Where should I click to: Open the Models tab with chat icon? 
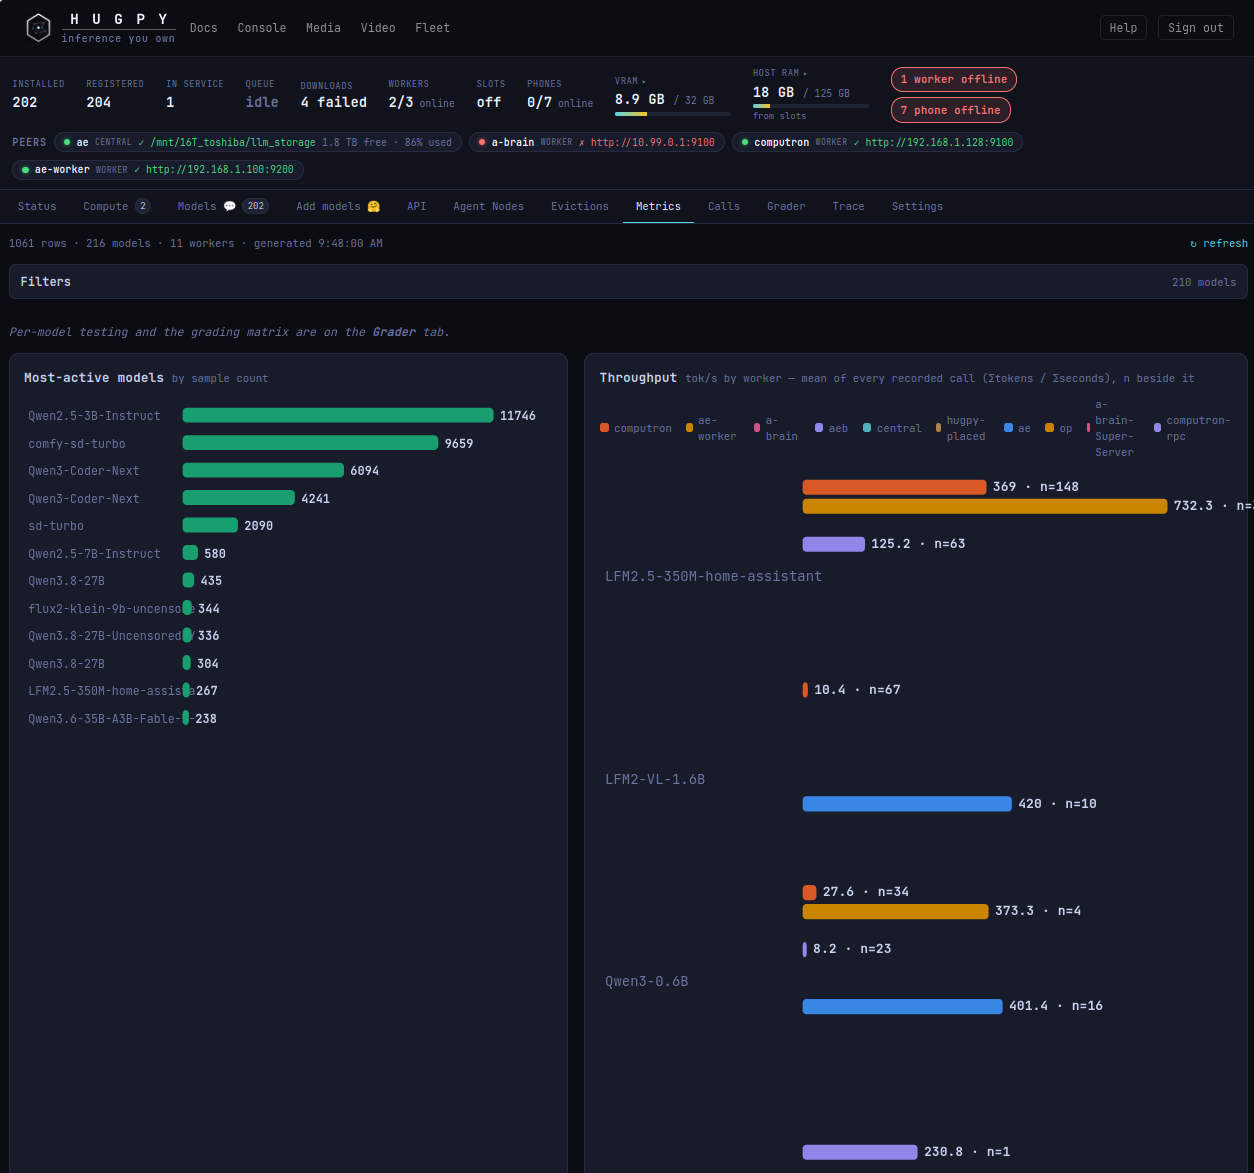(223, 206)
